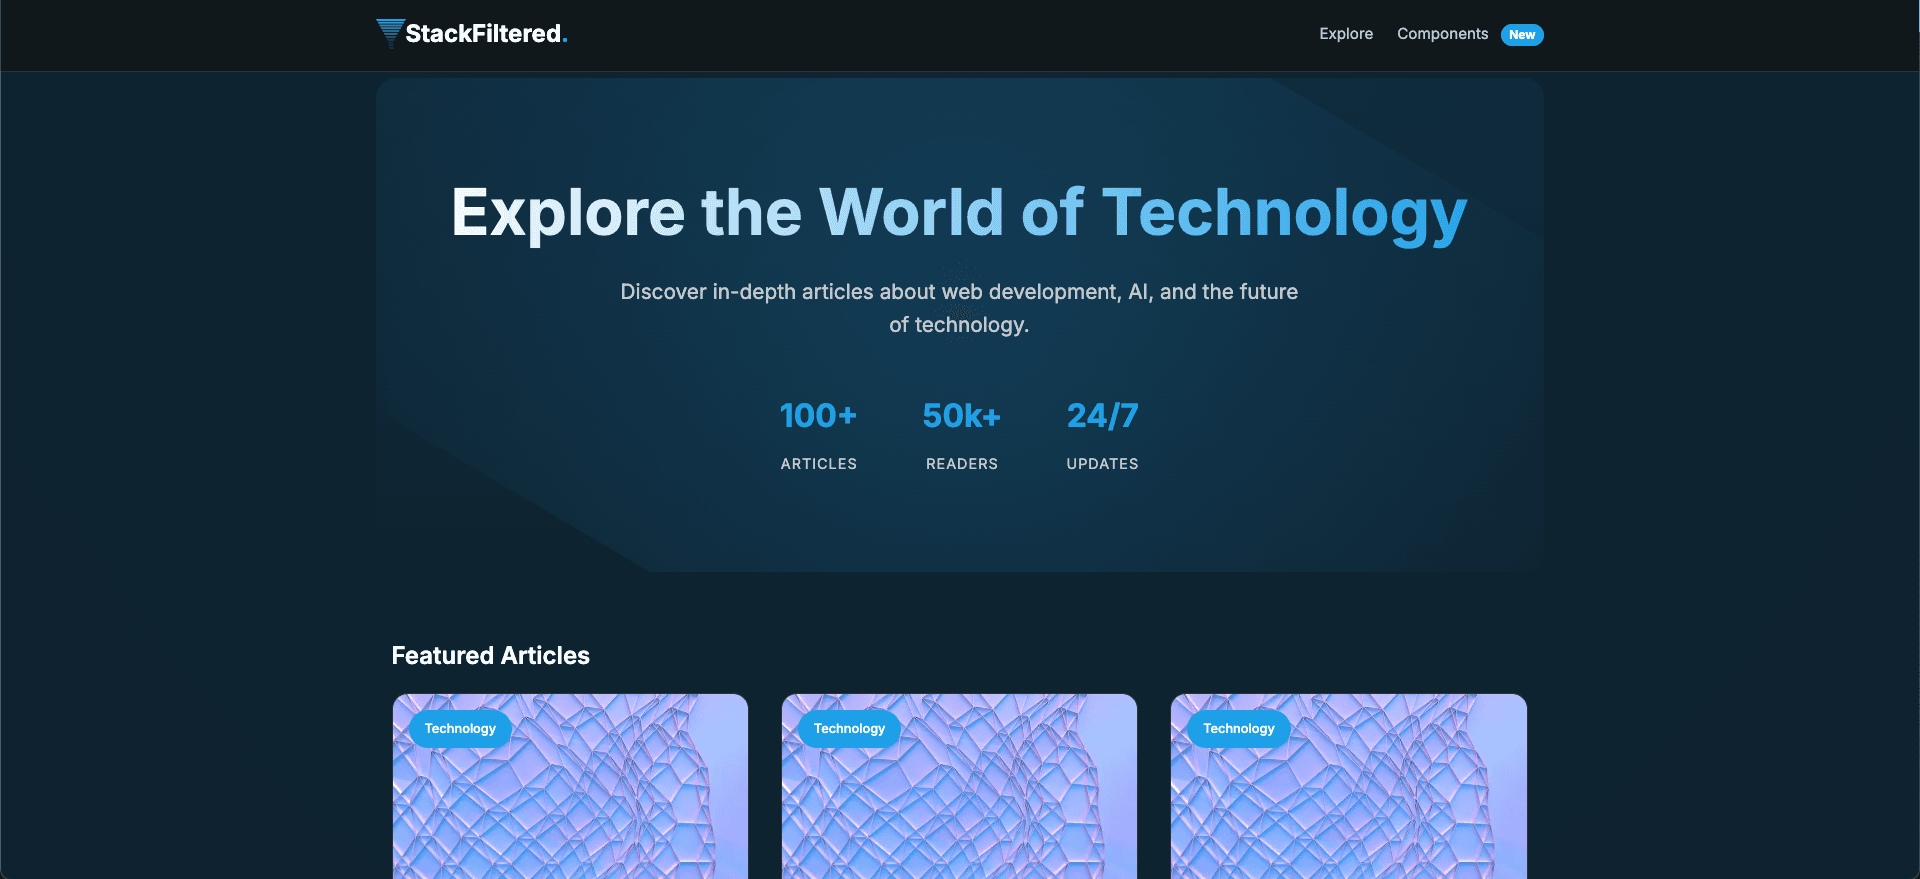Click the READERS stat label
The image size is (1920, 879).
(x=961, y=464)
